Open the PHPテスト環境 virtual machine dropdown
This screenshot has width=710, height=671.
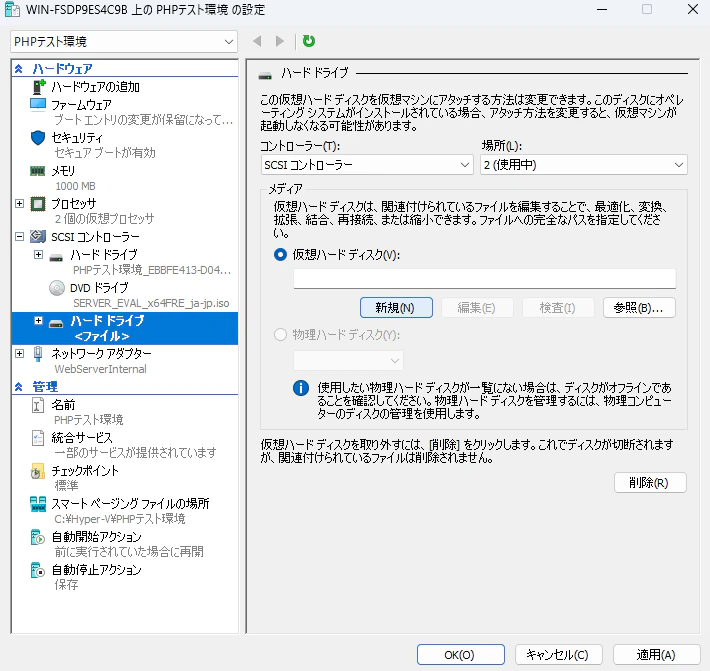[124, 42]
